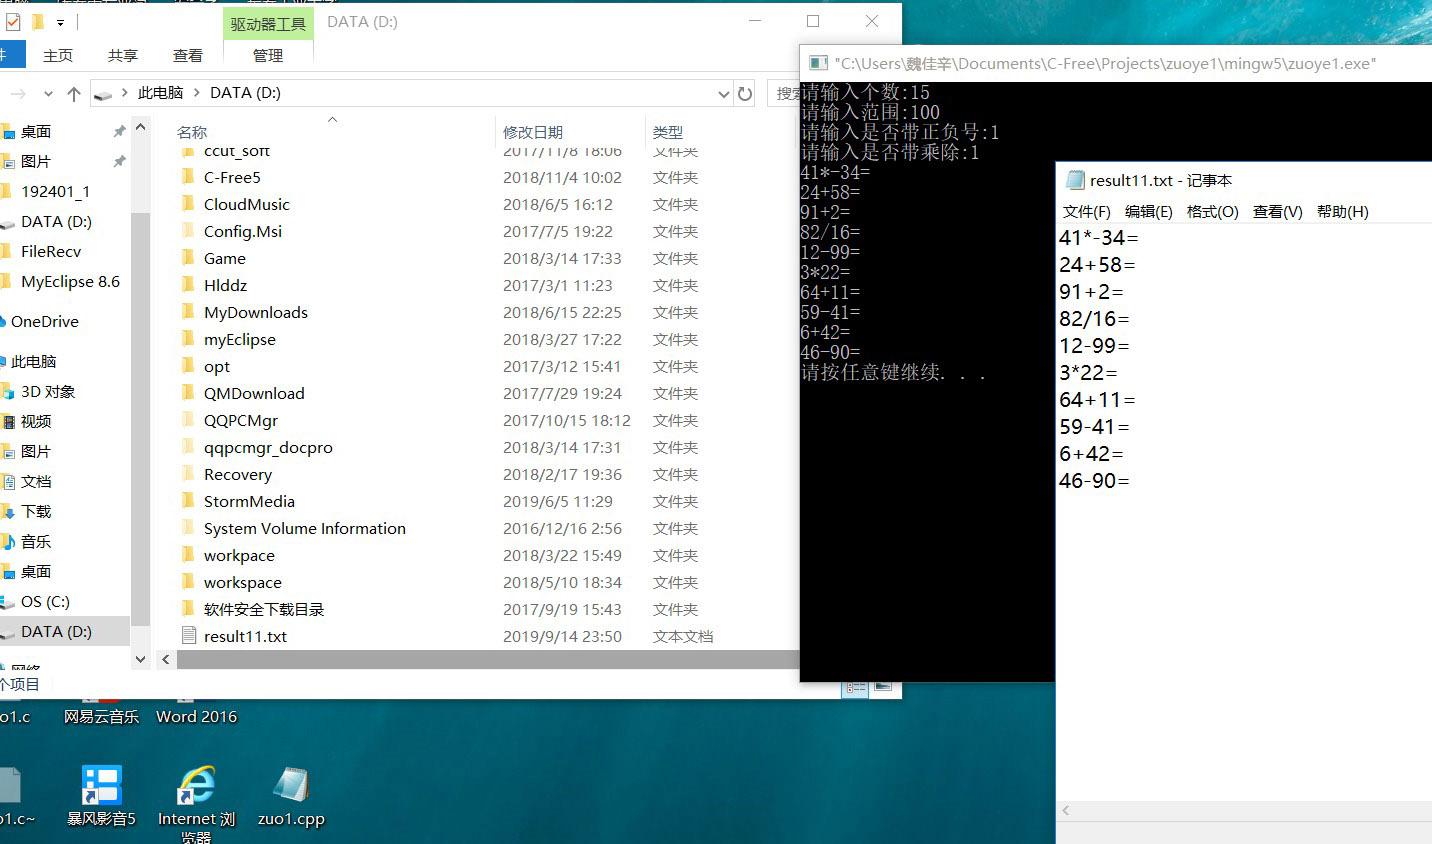Click the CloudMusic folder icon
The width and height of the screenshot is (1432, 844).
(188, 204)
